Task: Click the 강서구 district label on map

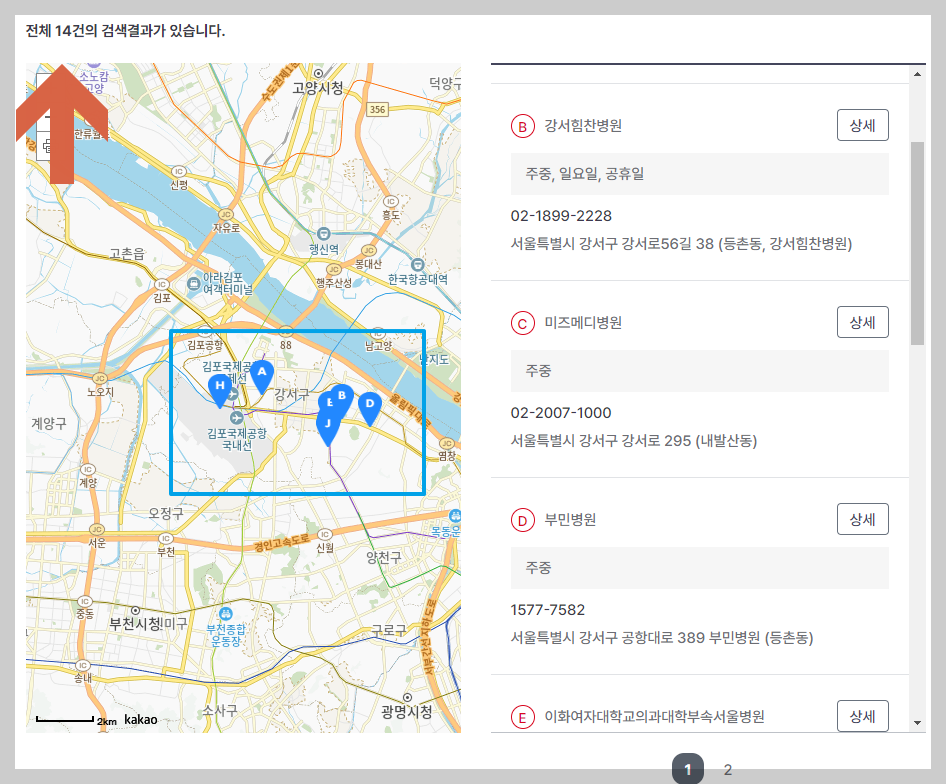Action: (x=291, y=394)
